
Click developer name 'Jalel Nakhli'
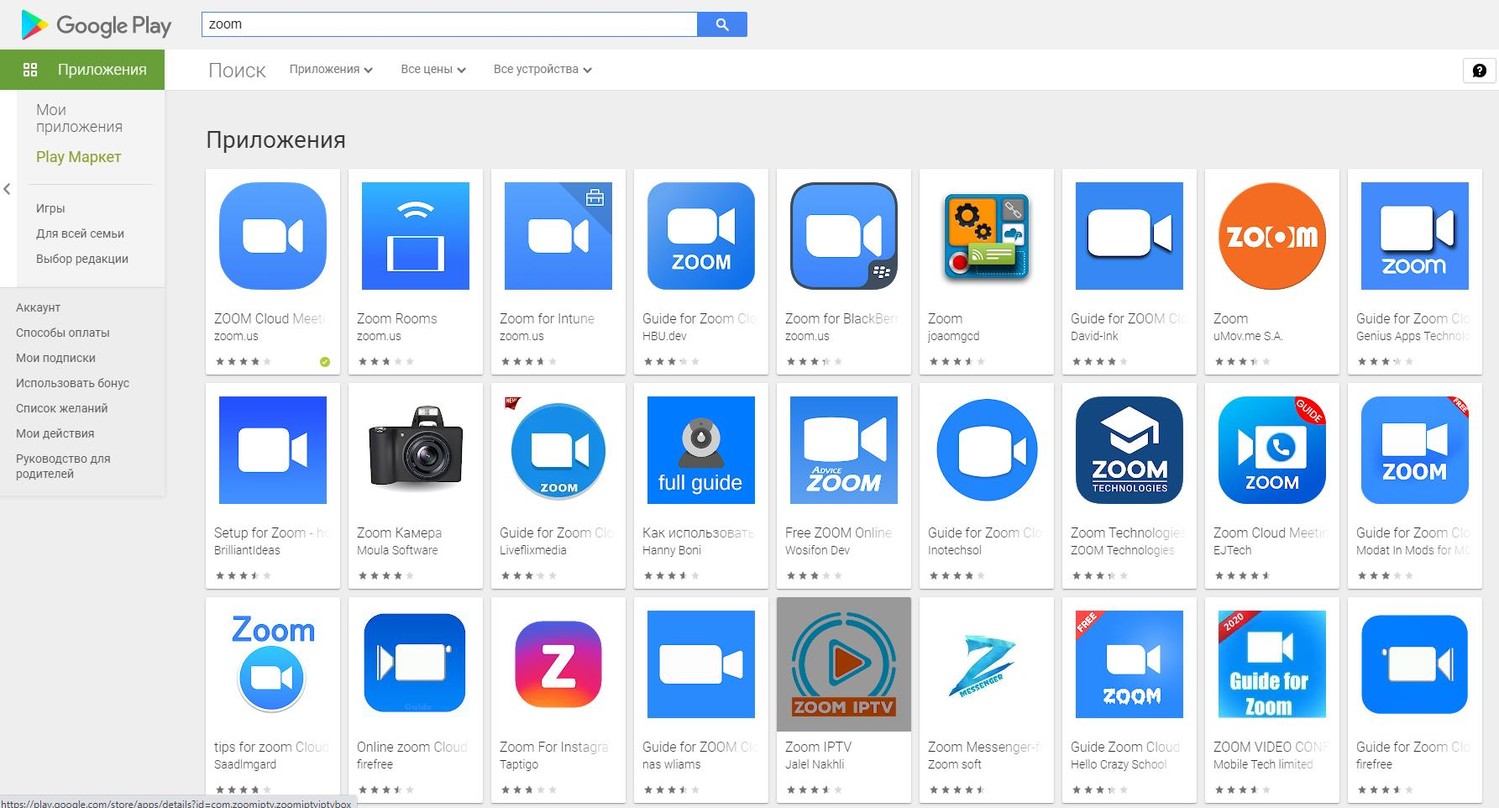click(x=814, y=764)
